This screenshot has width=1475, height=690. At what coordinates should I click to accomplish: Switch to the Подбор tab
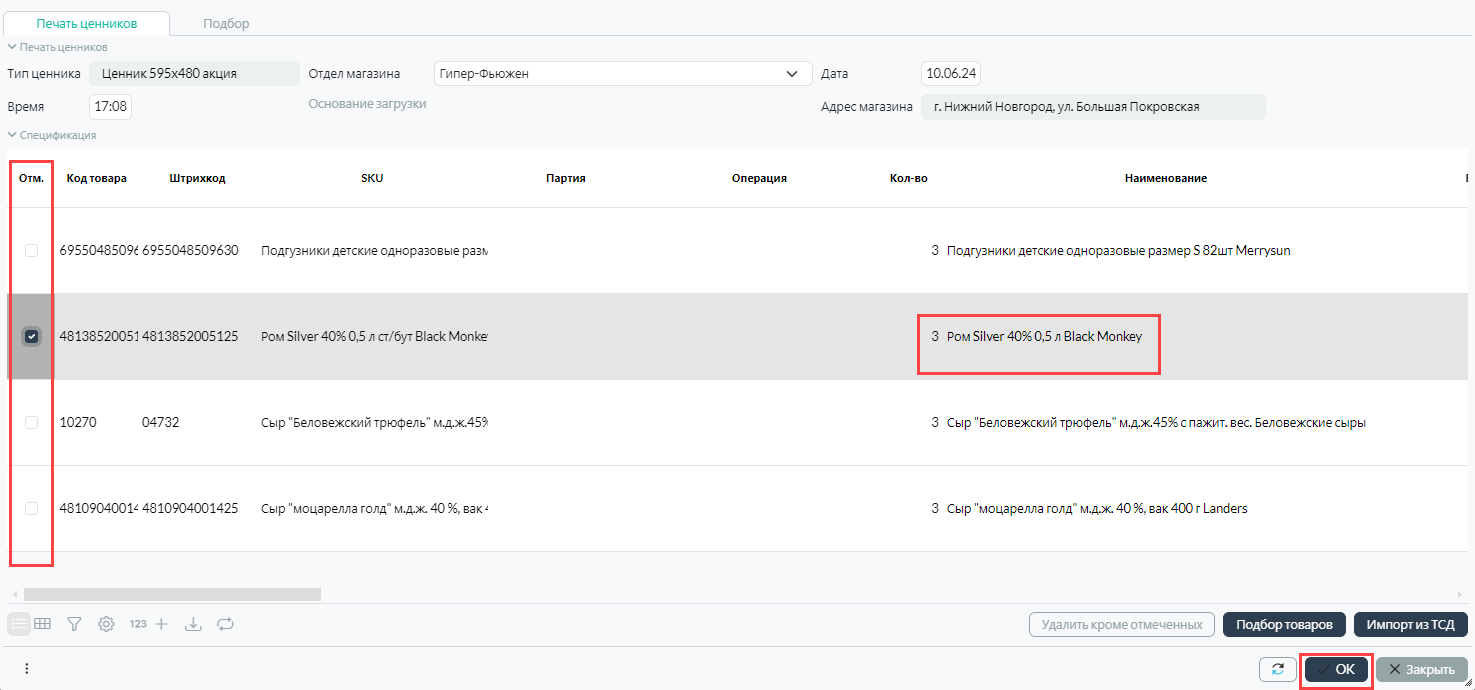coord(226,23)
